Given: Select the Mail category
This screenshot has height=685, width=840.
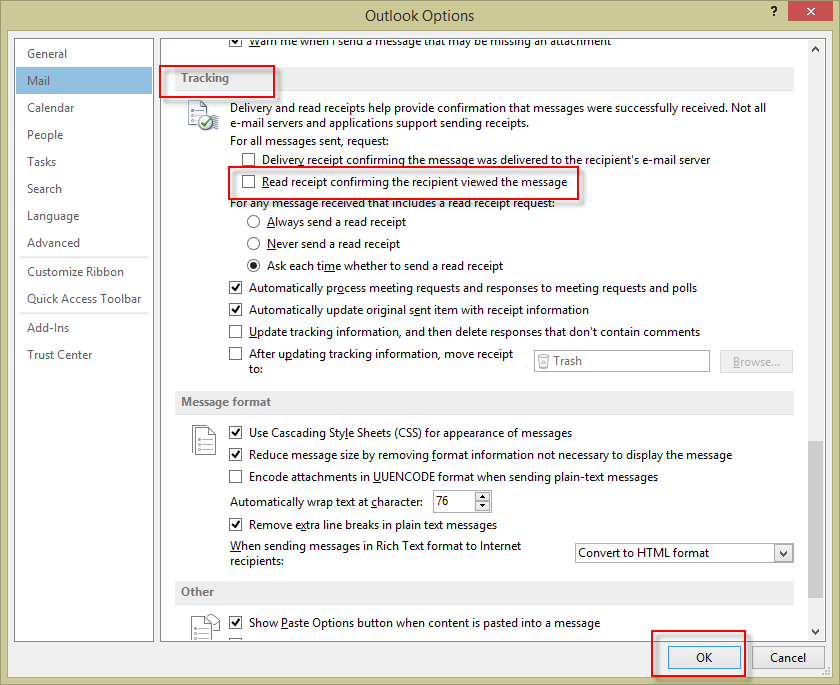Looking at the screenshot, I should click(x=84, y=80).
